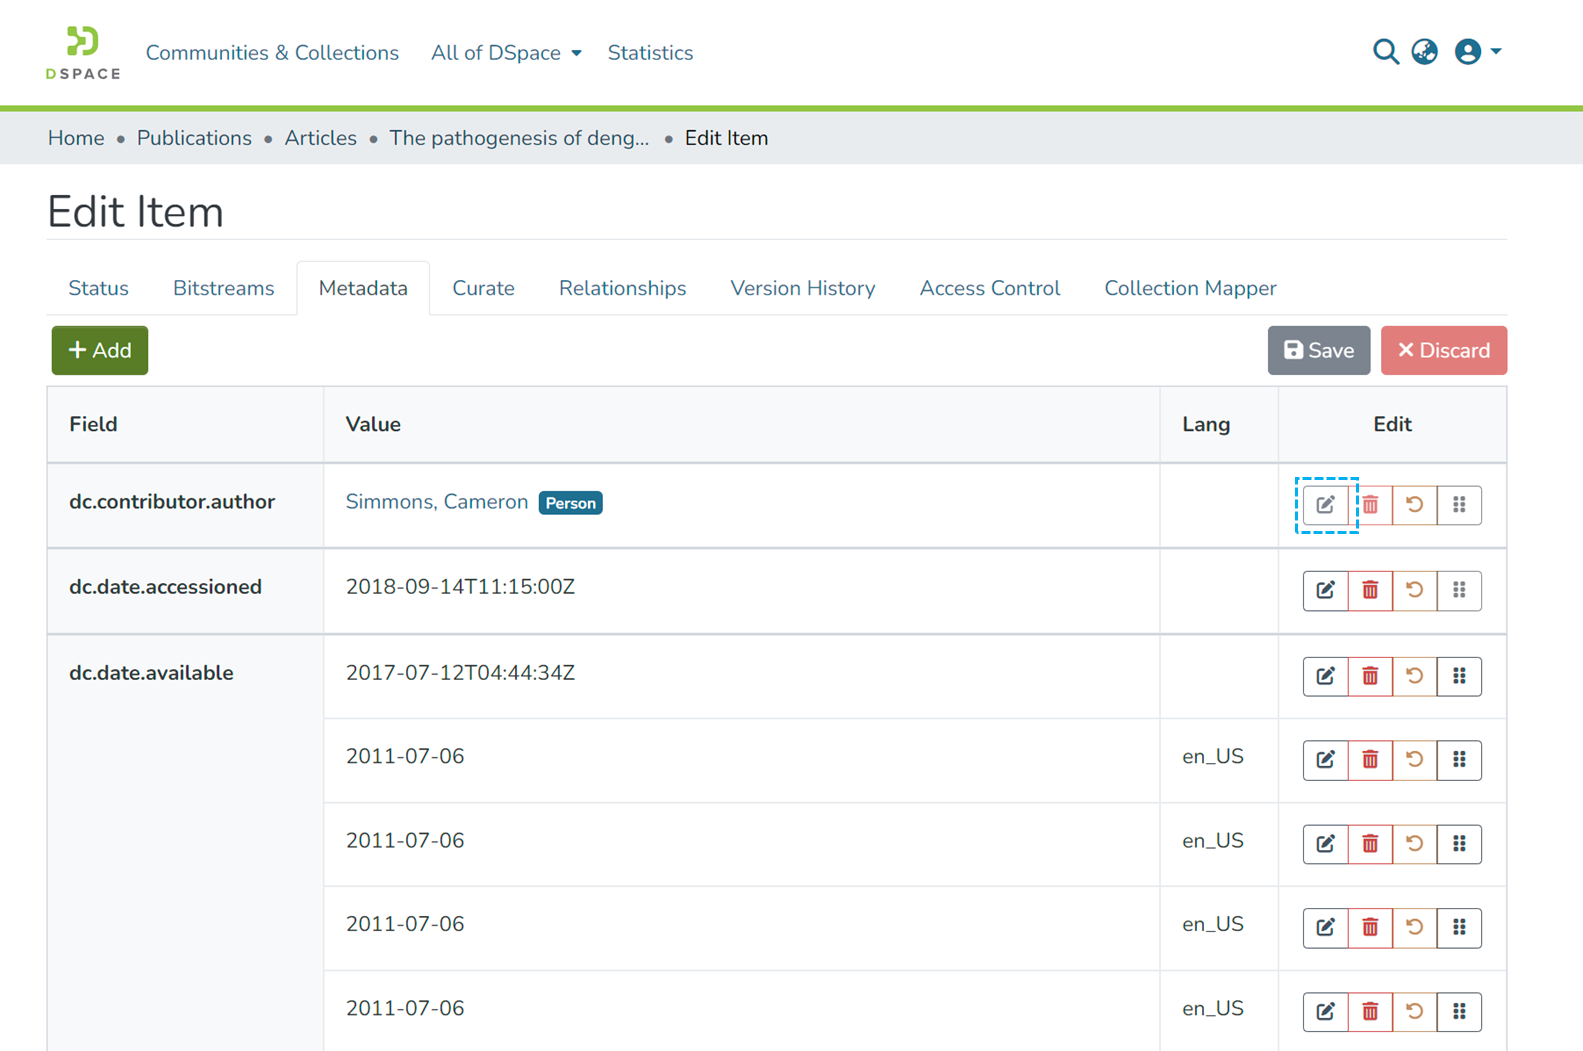The image size is (1583, 1051).
Task: Expand the All of DSpace dropdown
Action: [x=506, y=53]
